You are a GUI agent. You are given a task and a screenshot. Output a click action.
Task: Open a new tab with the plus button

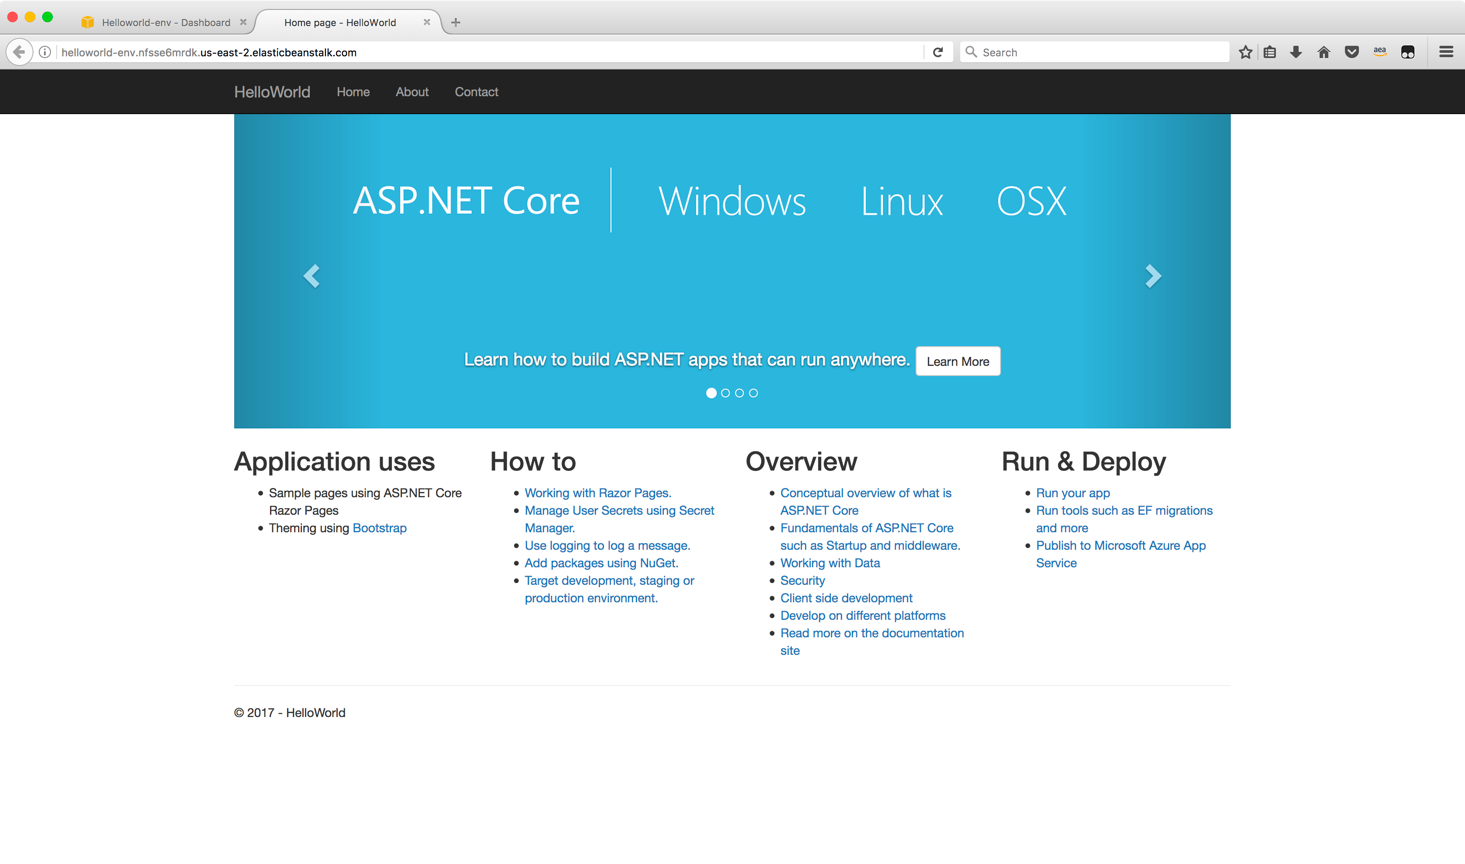(x=456, y=22)
